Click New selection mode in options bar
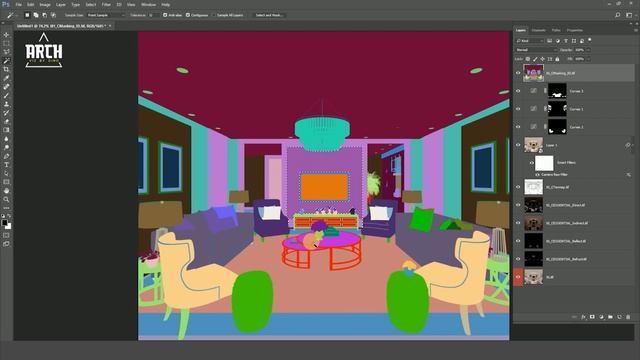The height and width of the screenshot is (360, 640). click(x=27, y=15)
